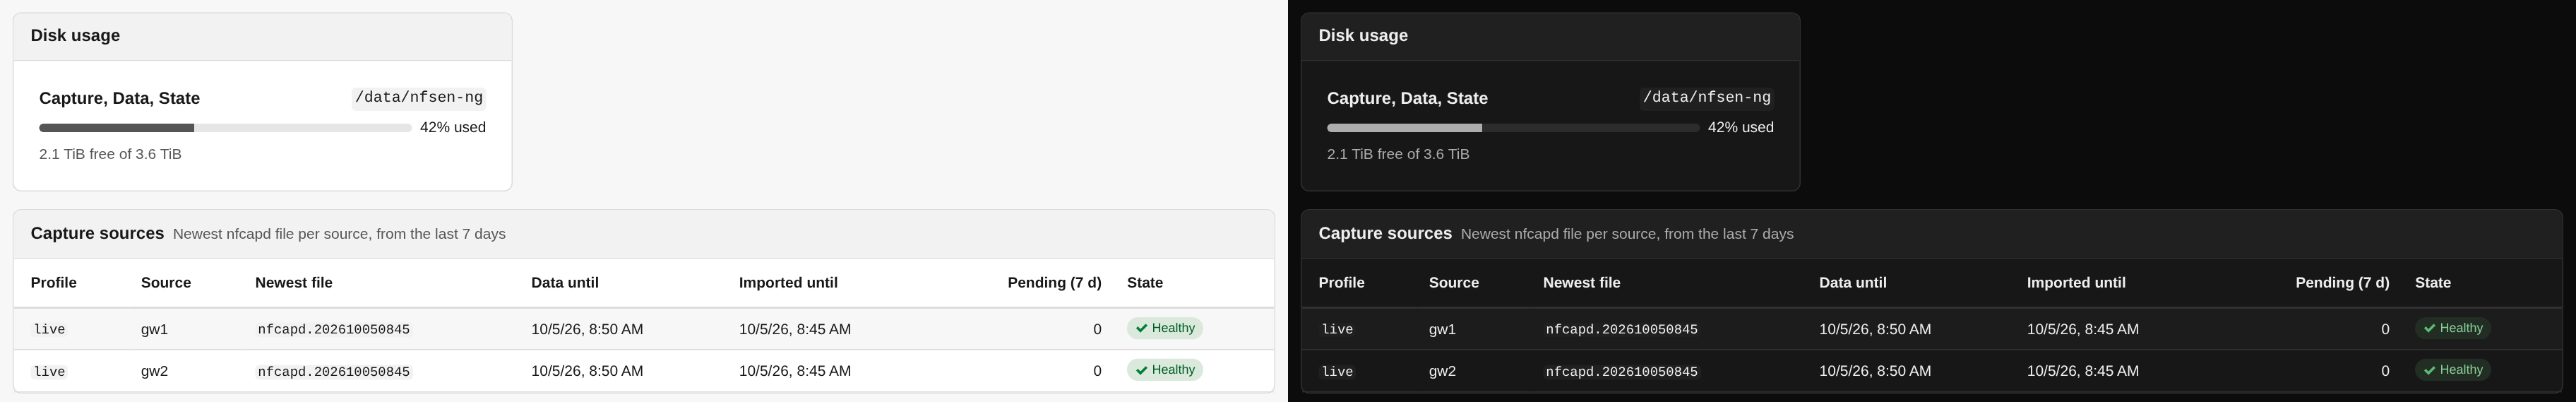
Task: Click the 'State' column header in dark table
Action: tap(2433, 283)
